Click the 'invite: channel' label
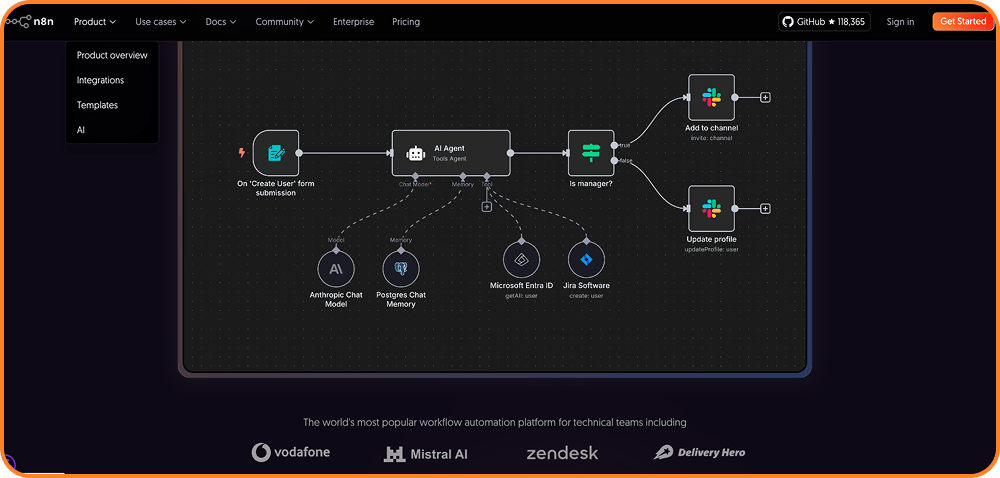This screenshot has height=478, width=1000. [x=711, y=138]
